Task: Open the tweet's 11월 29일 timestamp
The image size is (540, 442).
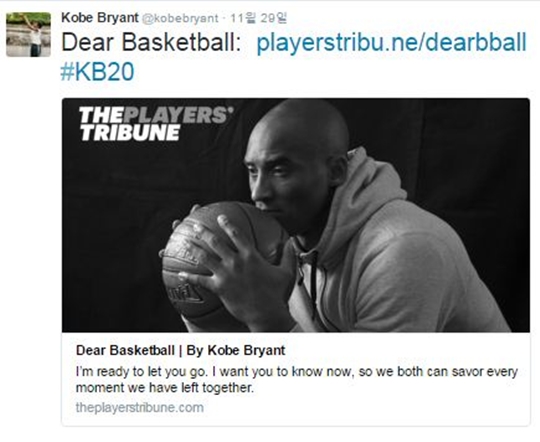Action: pyautogui.click(x=258, y=18)
